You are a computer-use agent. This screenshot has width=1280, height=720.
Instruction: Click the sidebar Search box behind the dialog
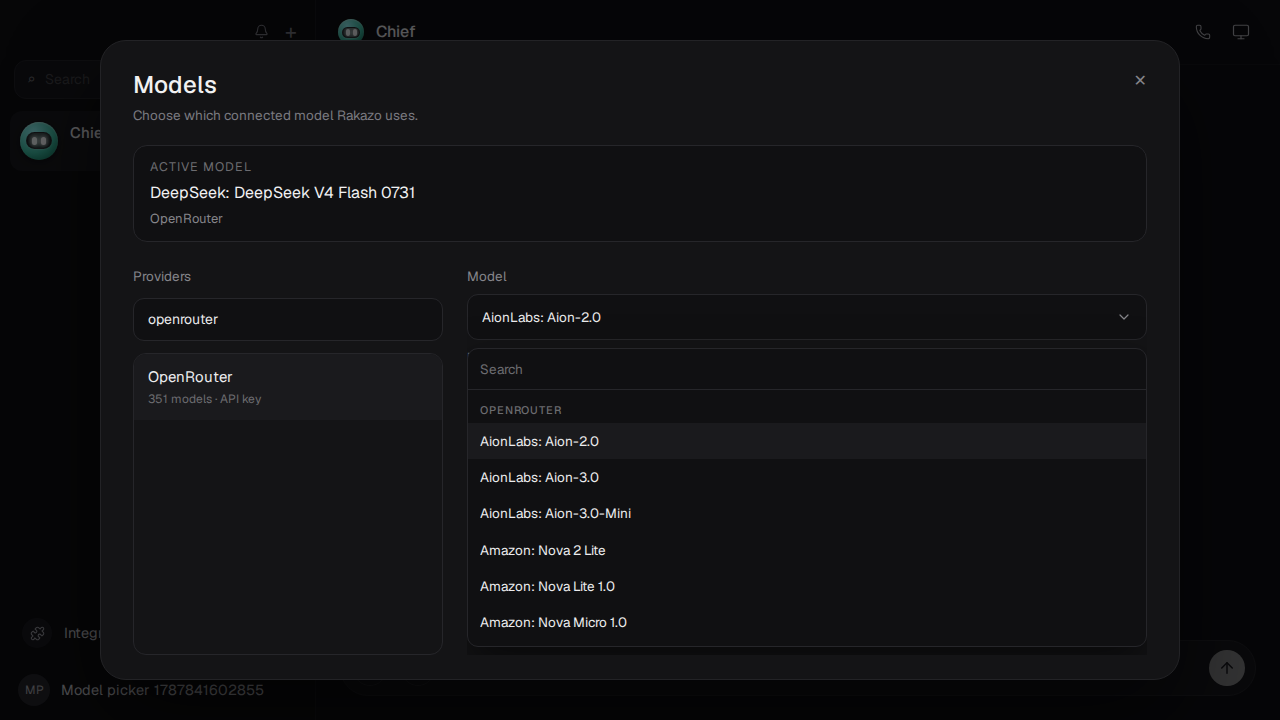tap(57, 79)
